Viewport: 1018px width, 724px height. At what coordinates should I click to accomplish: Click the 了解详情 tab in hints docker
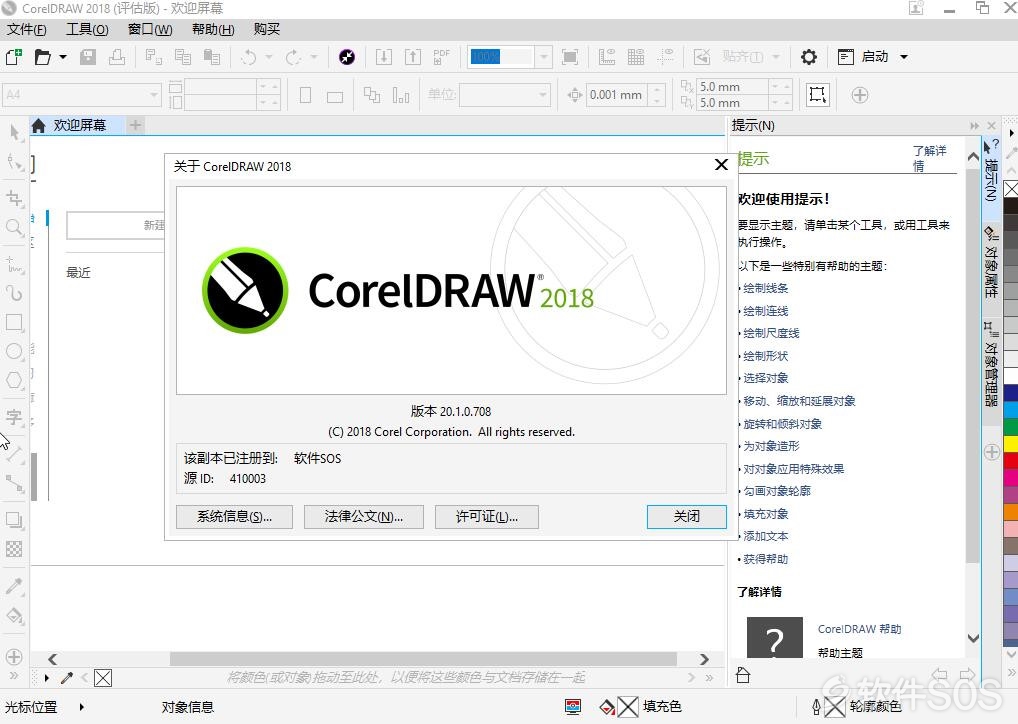930,158
